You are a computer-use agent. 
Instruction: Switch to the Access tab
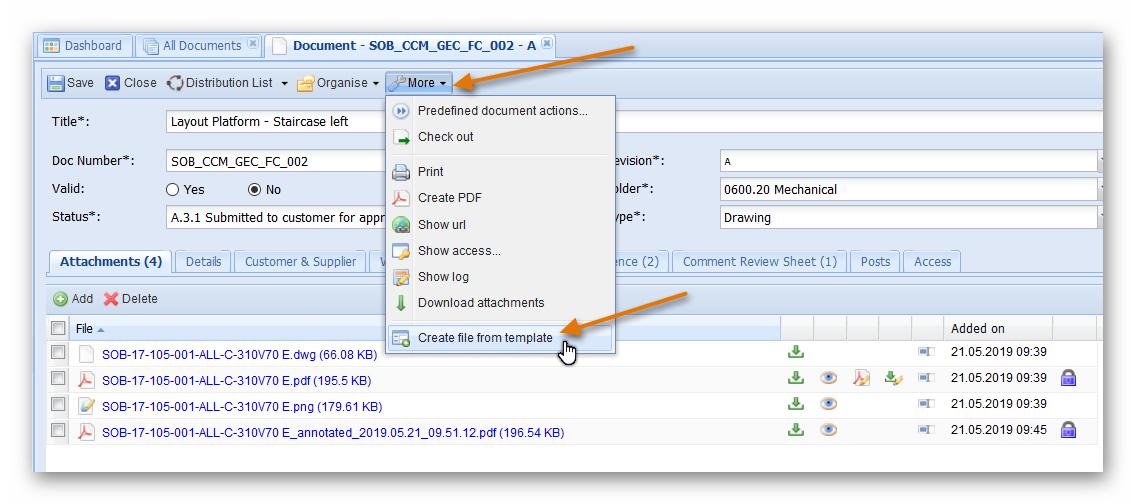click(x=932, y=261)
